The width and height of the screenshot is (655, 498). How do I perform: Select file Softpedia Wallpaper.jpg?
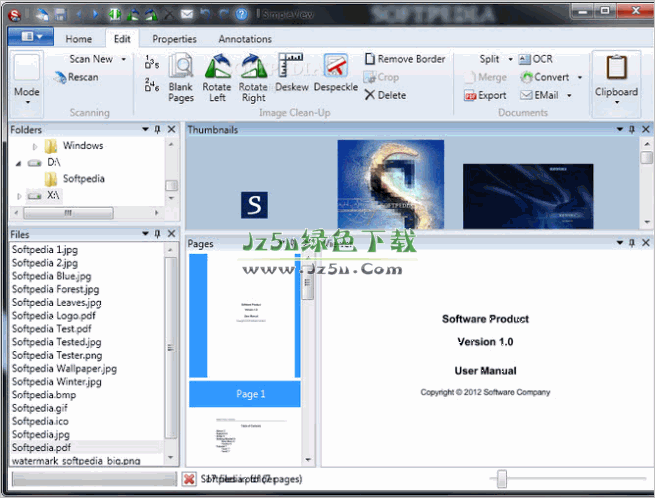coord(64,368)
